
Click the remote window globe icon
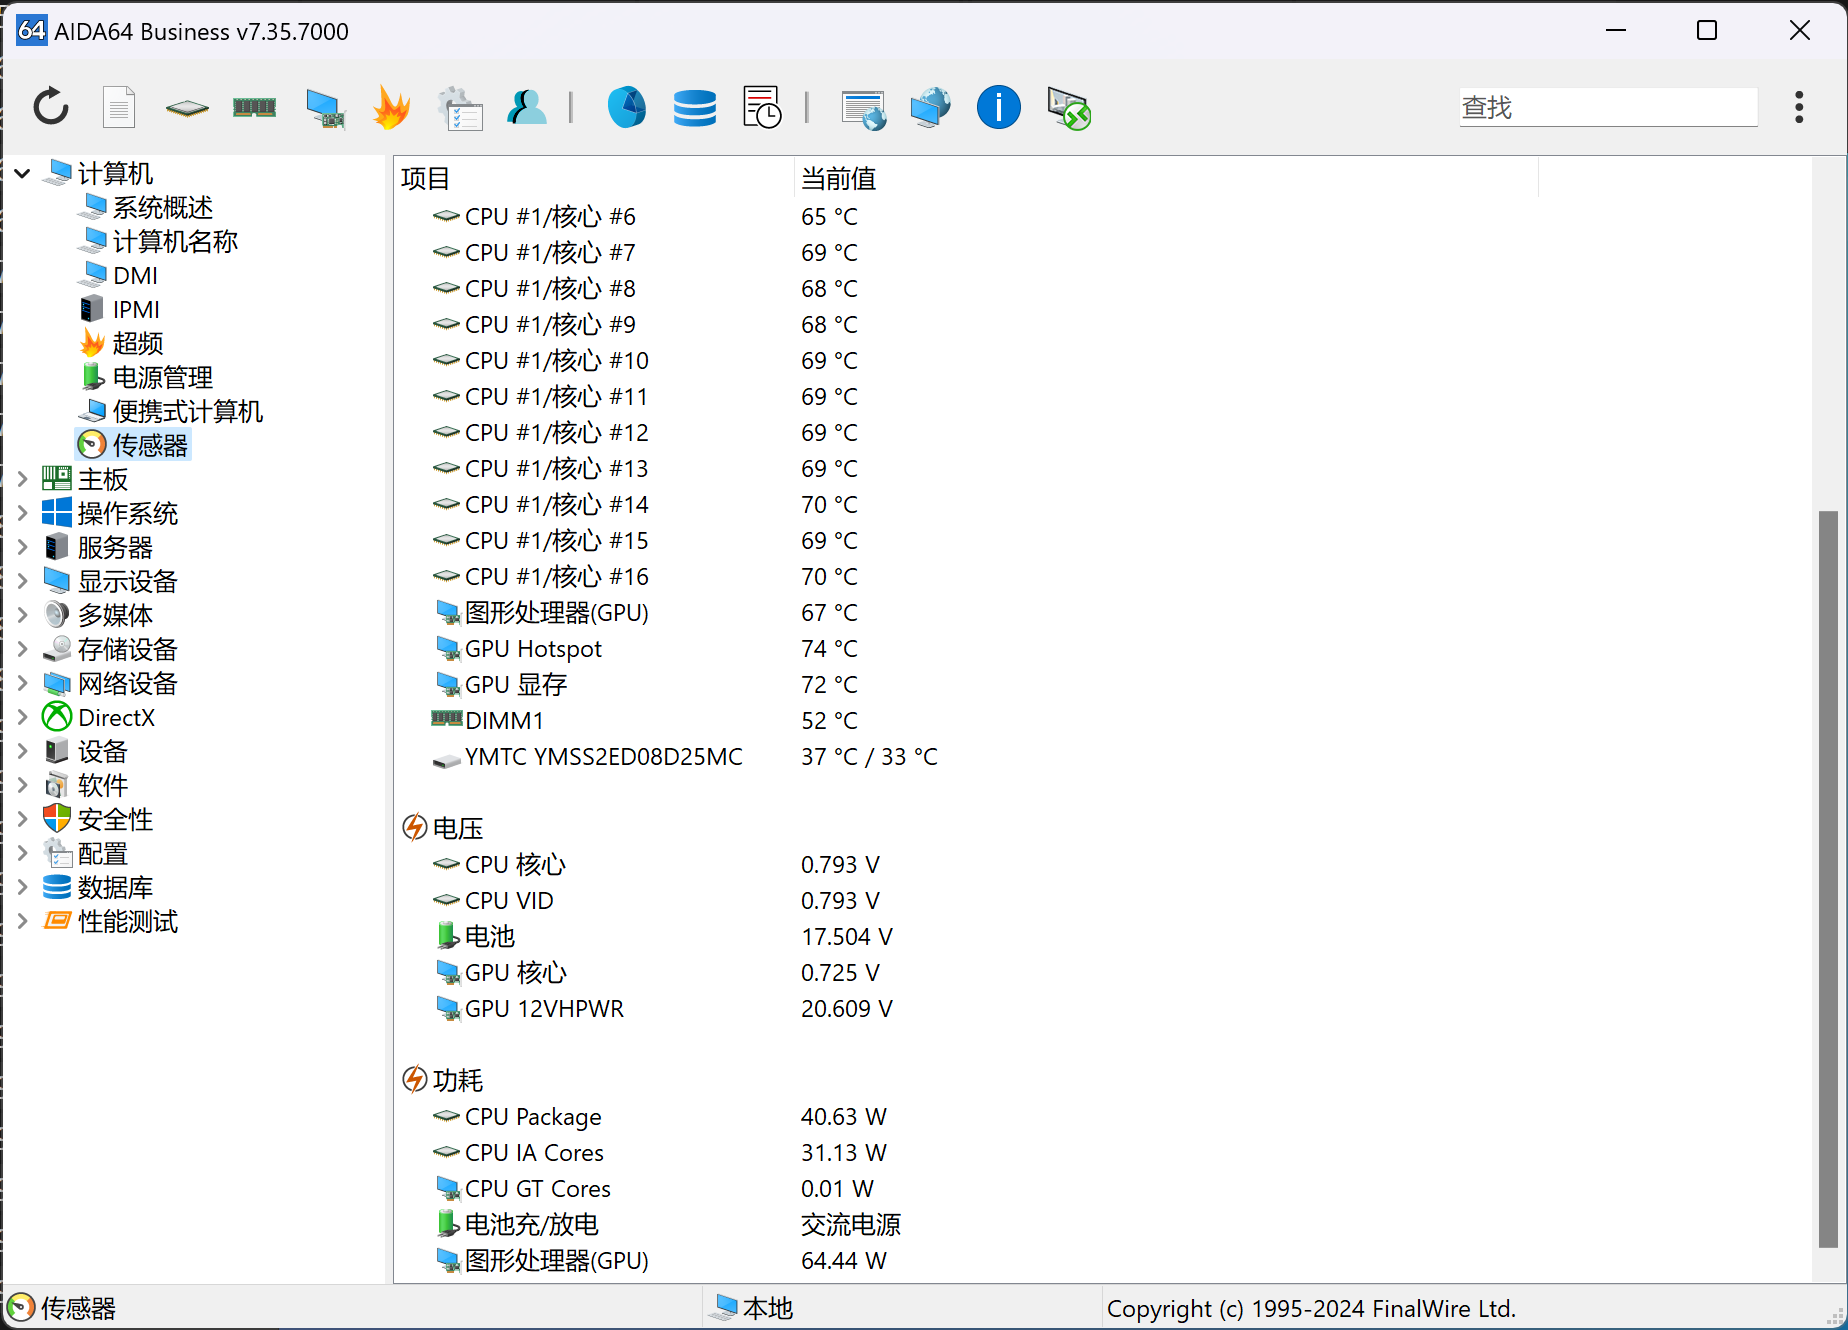tap(864, 109)
